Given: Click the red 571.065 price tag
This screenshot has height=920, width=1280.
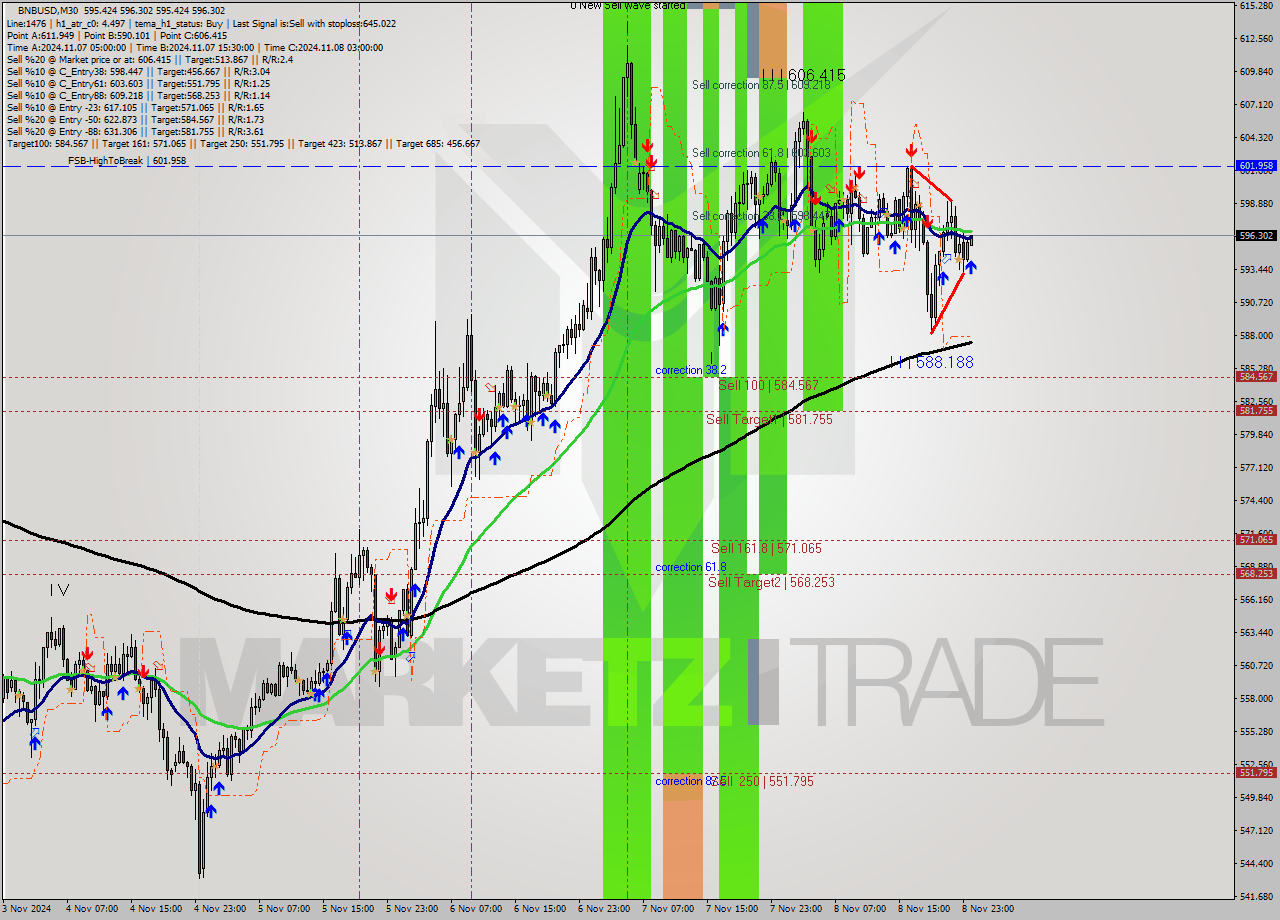Looking at the screenshot, I should (1256, 540).
